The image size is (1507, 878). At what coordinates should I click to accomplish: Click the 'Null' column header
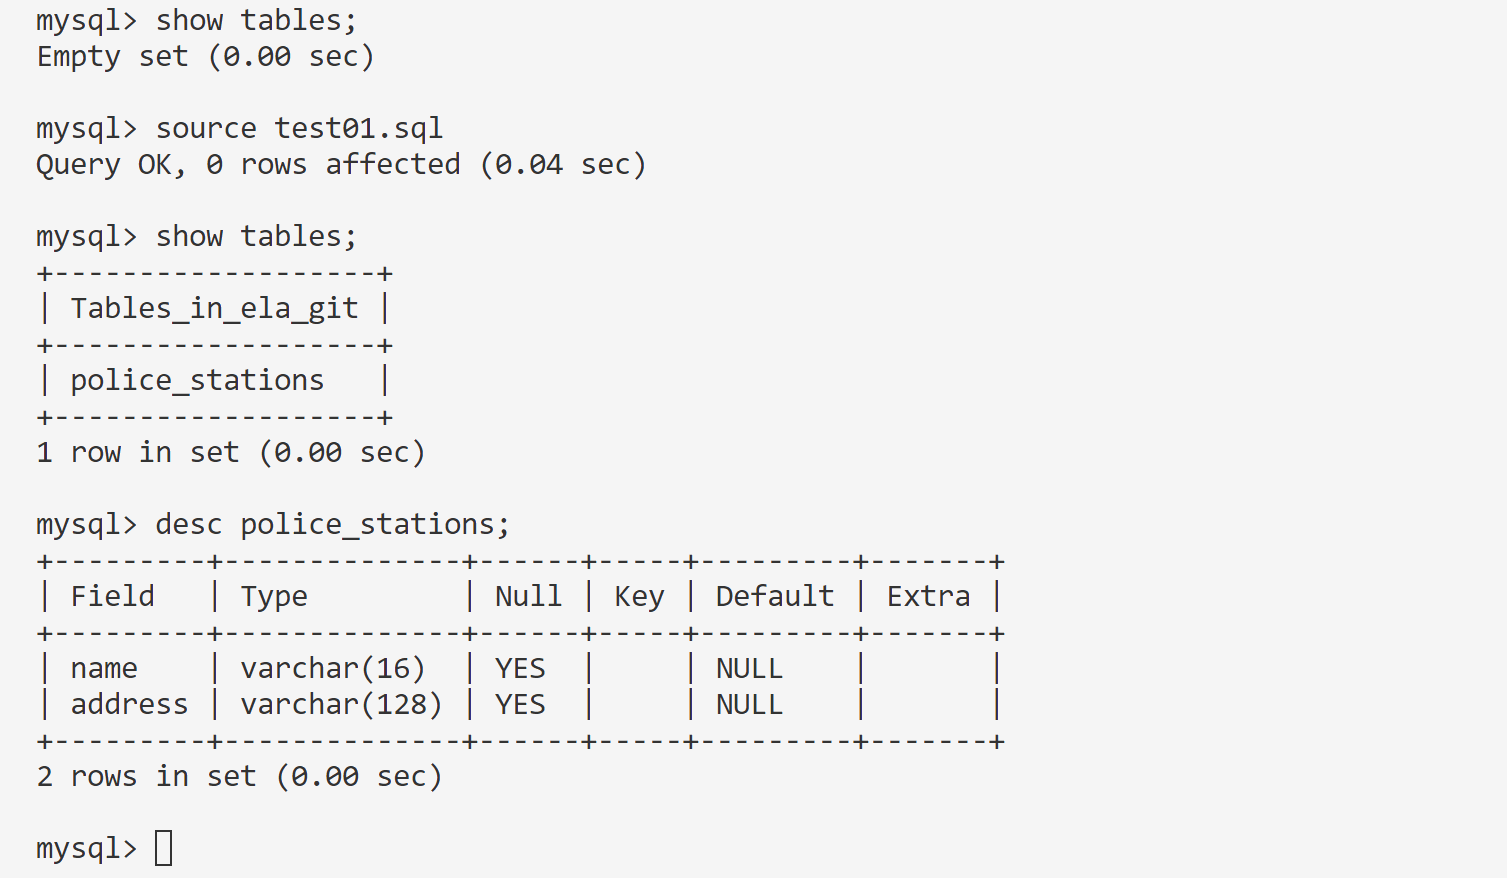pos(528,596)
